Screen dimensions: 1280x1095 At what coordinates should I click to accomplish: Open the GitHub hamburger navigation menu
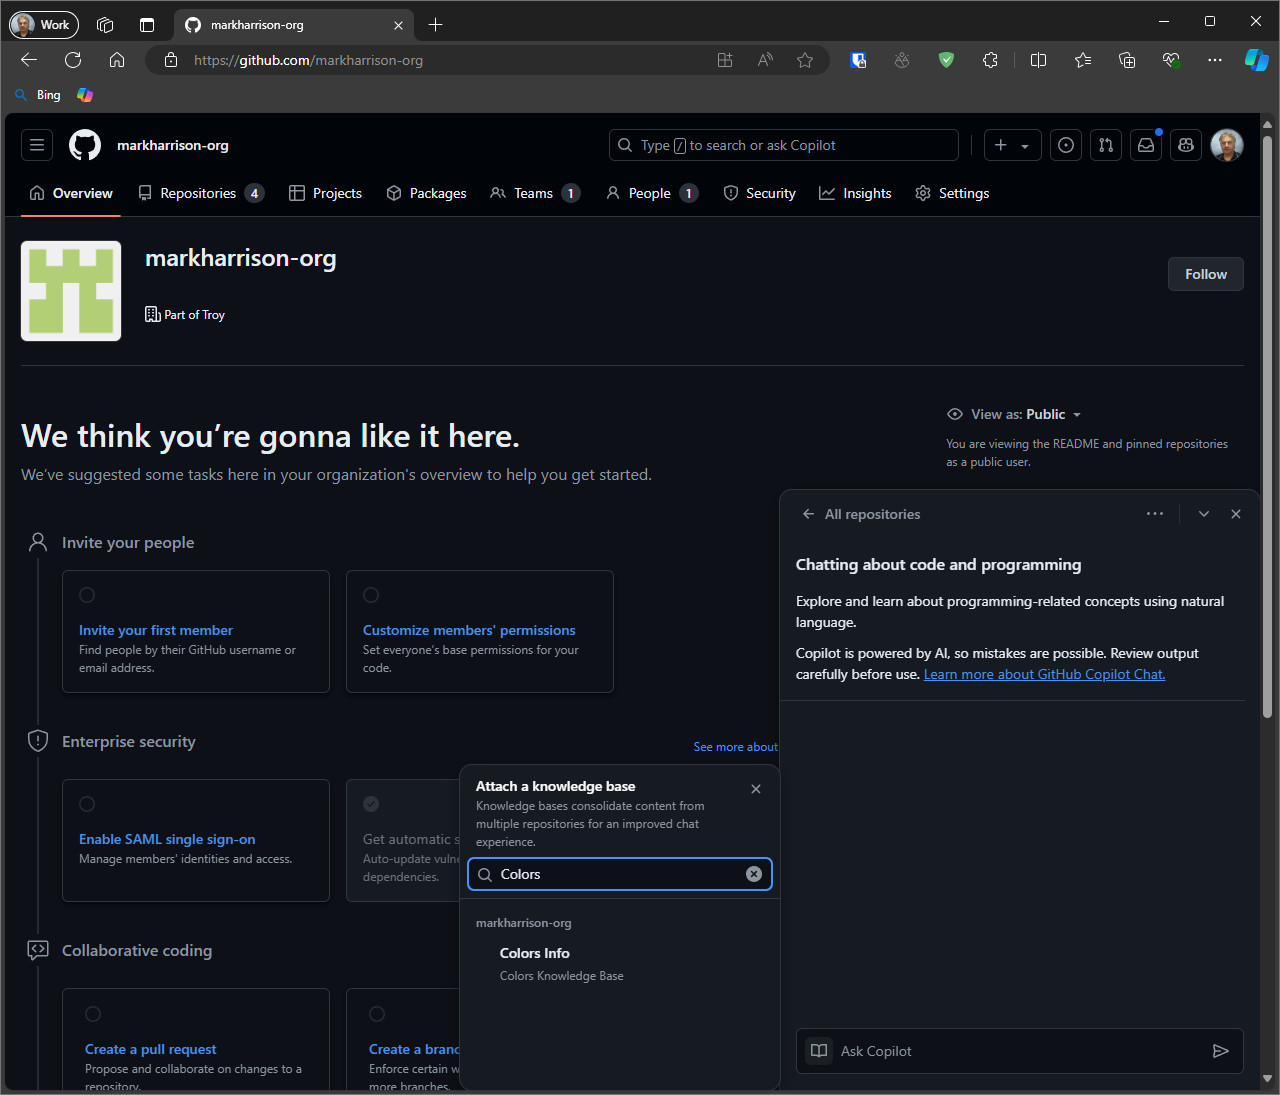coord(37,145)
